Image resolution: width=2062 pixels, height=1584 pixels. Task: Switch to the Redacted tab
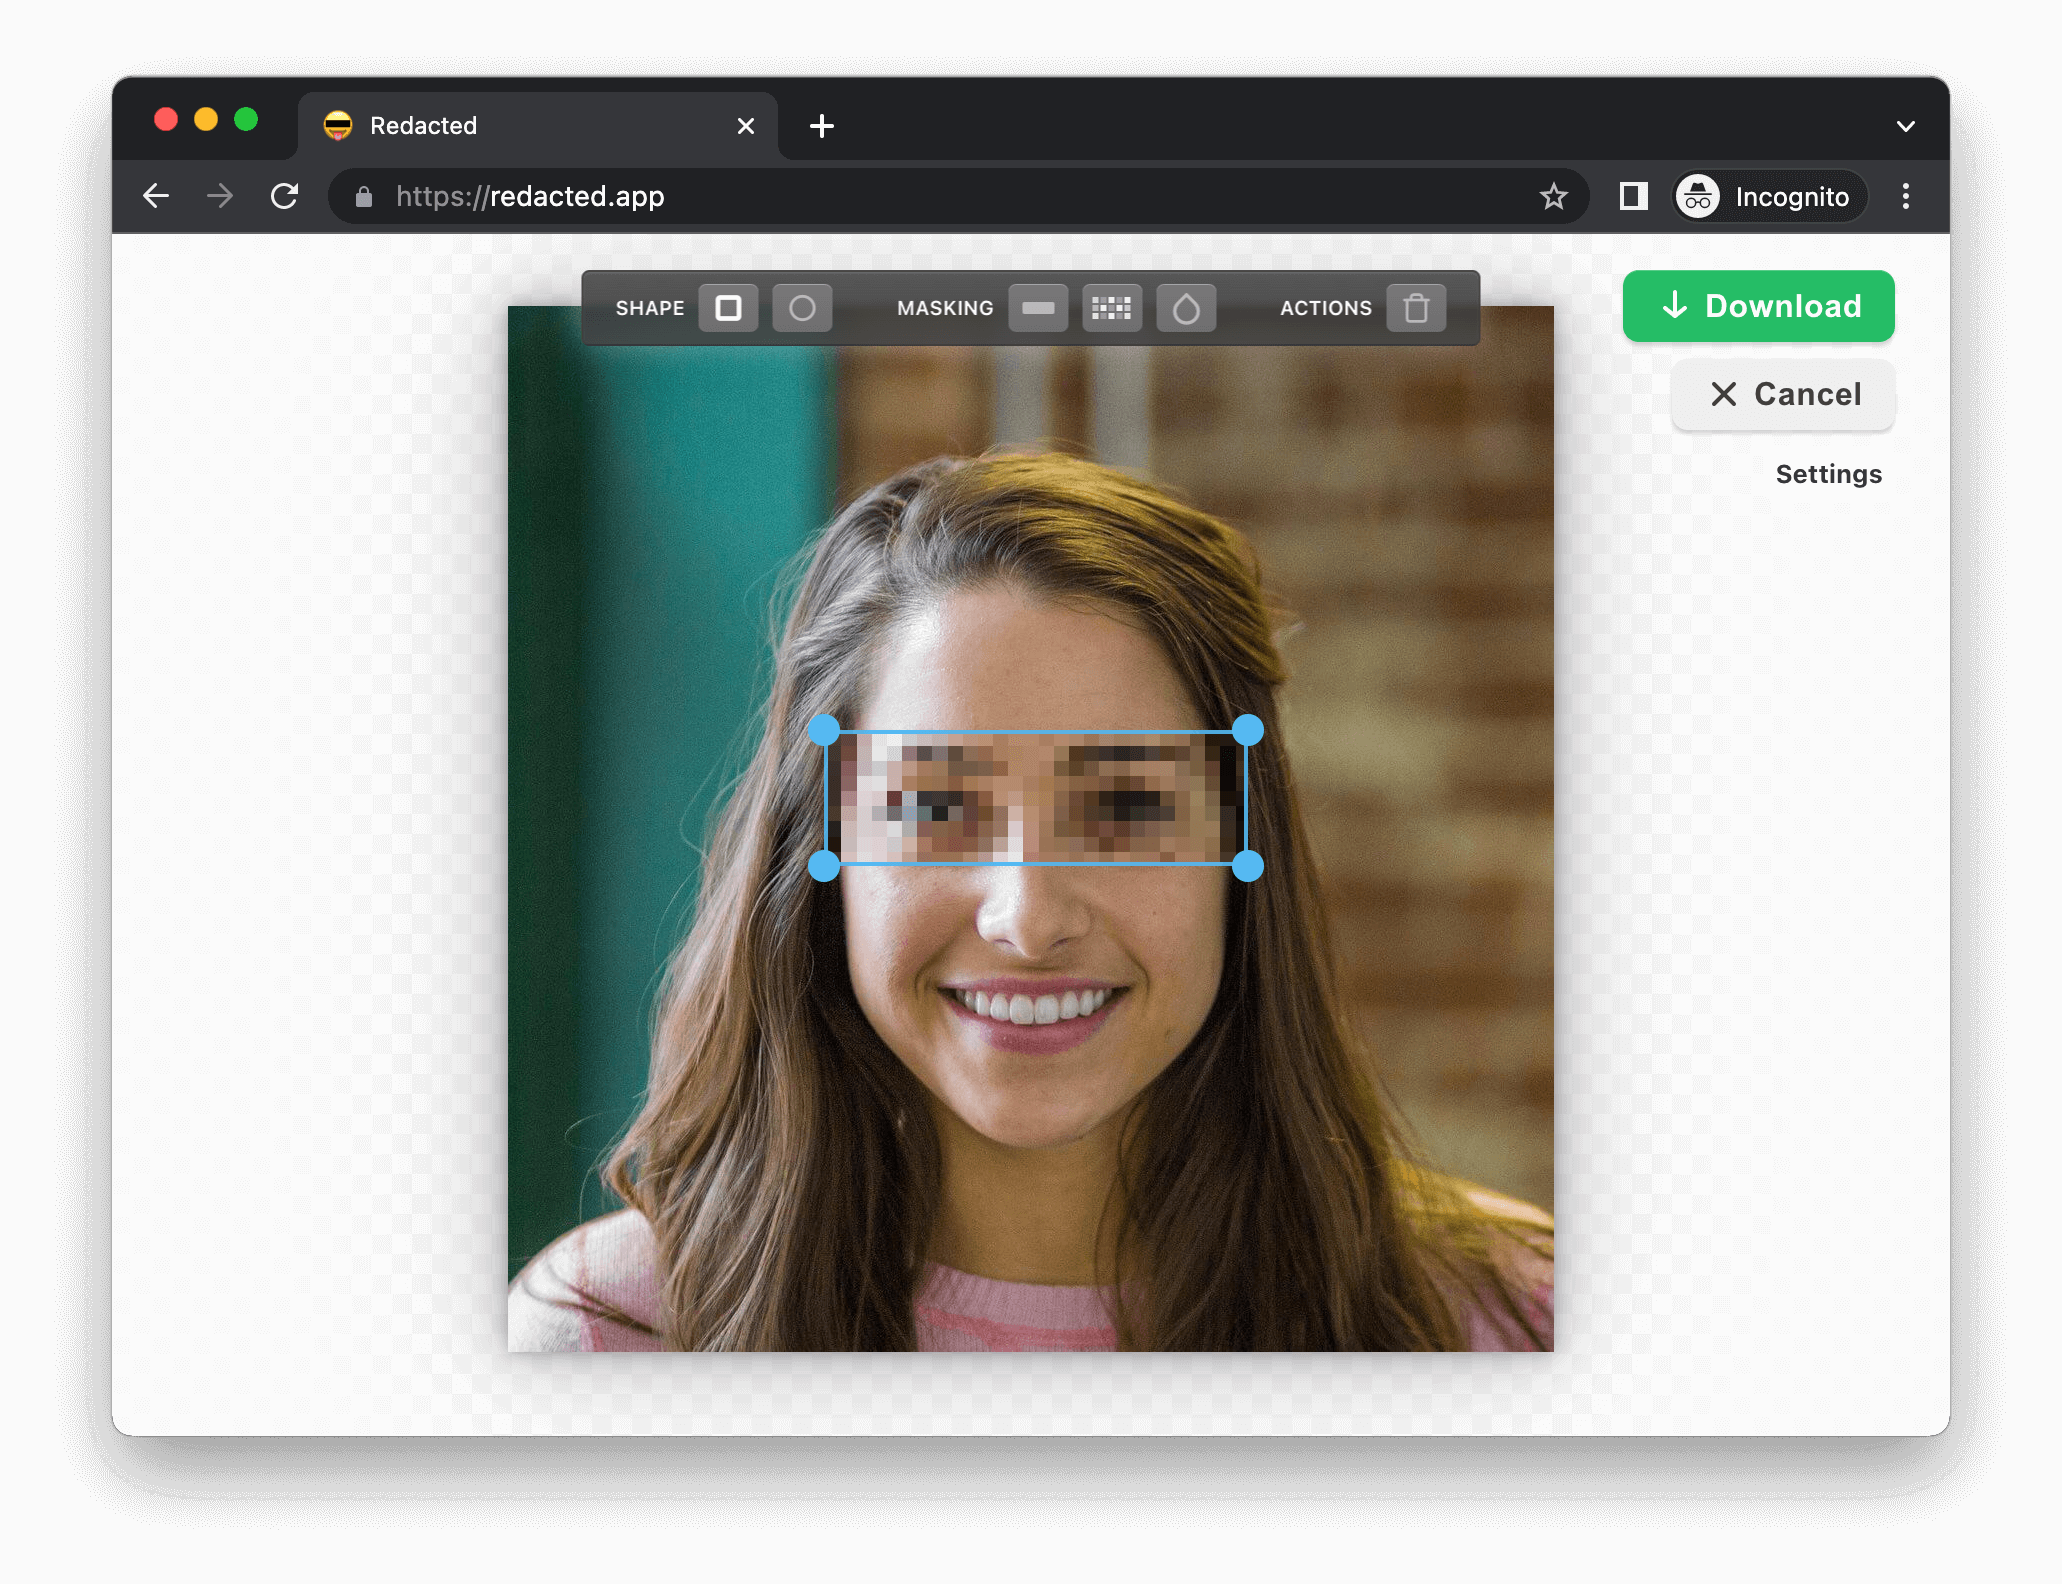538,126
